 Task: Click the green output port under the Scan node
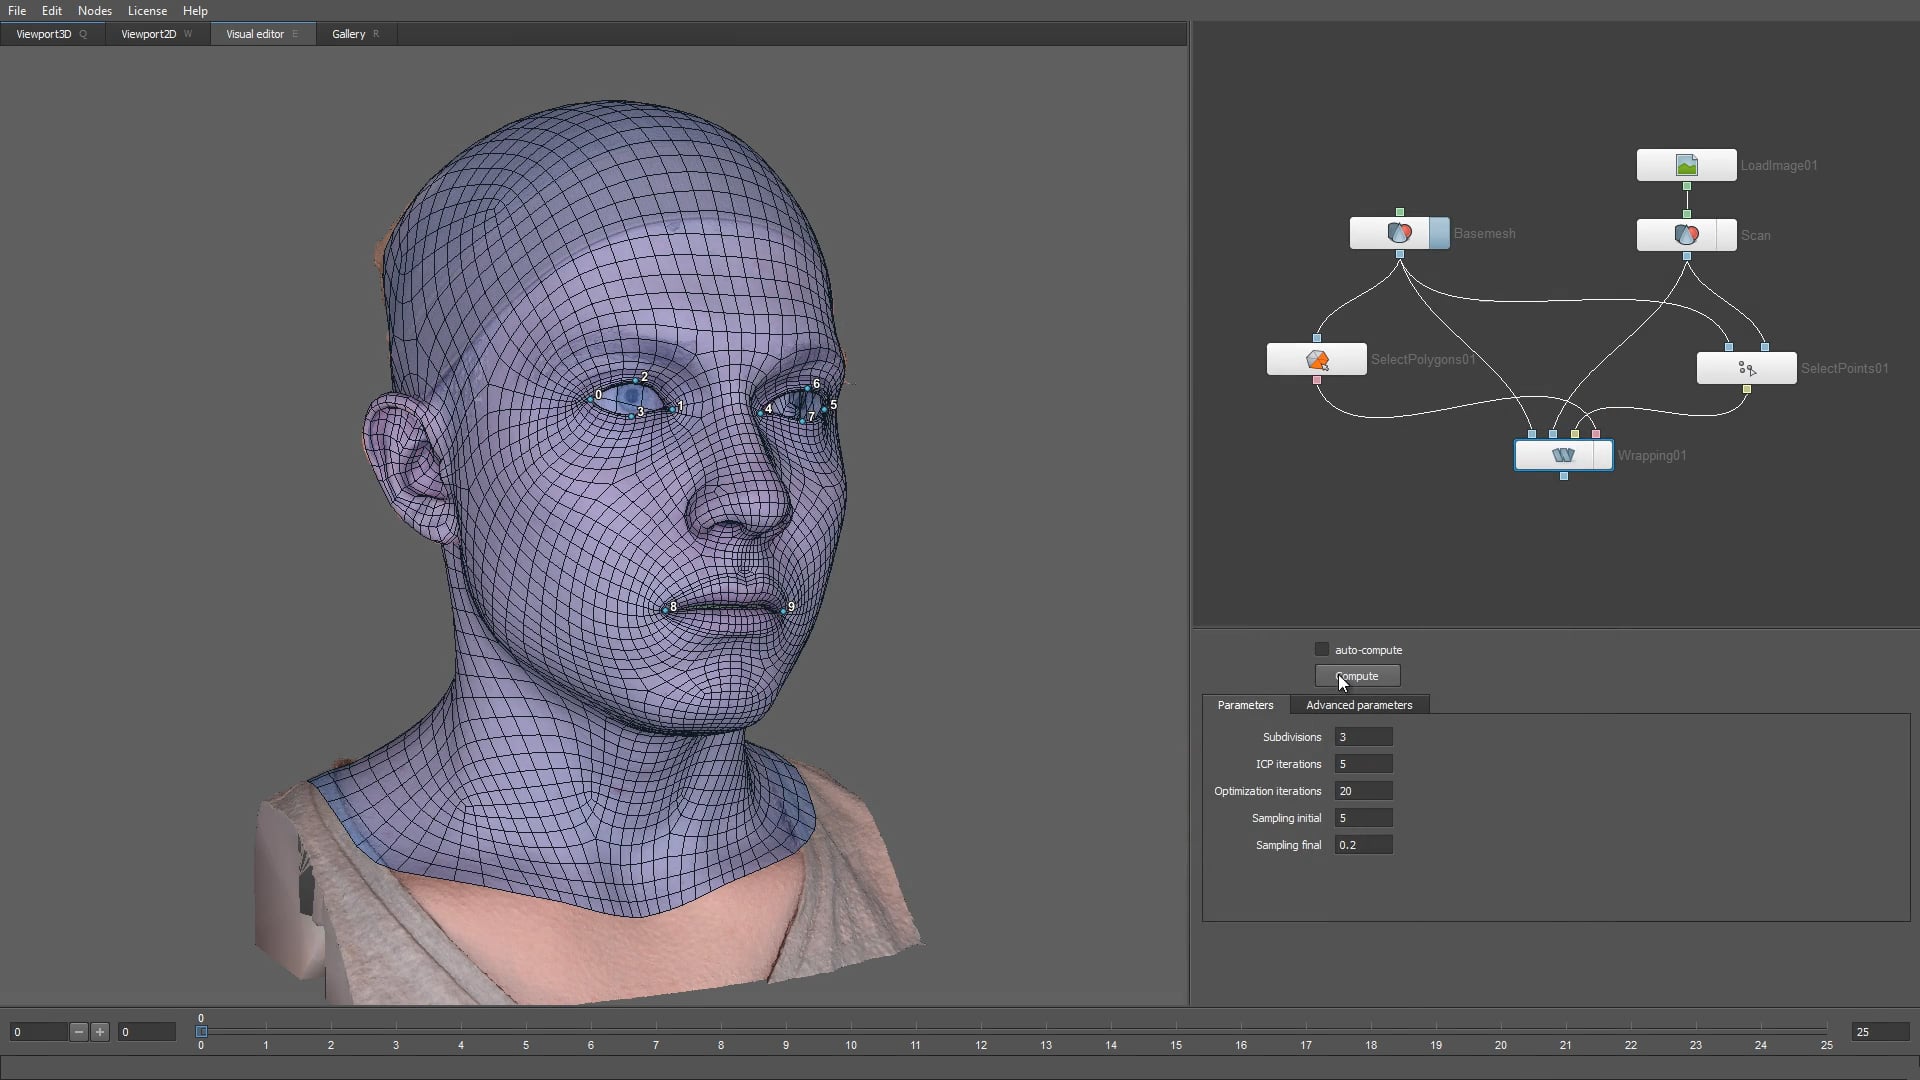[1686, 255]
